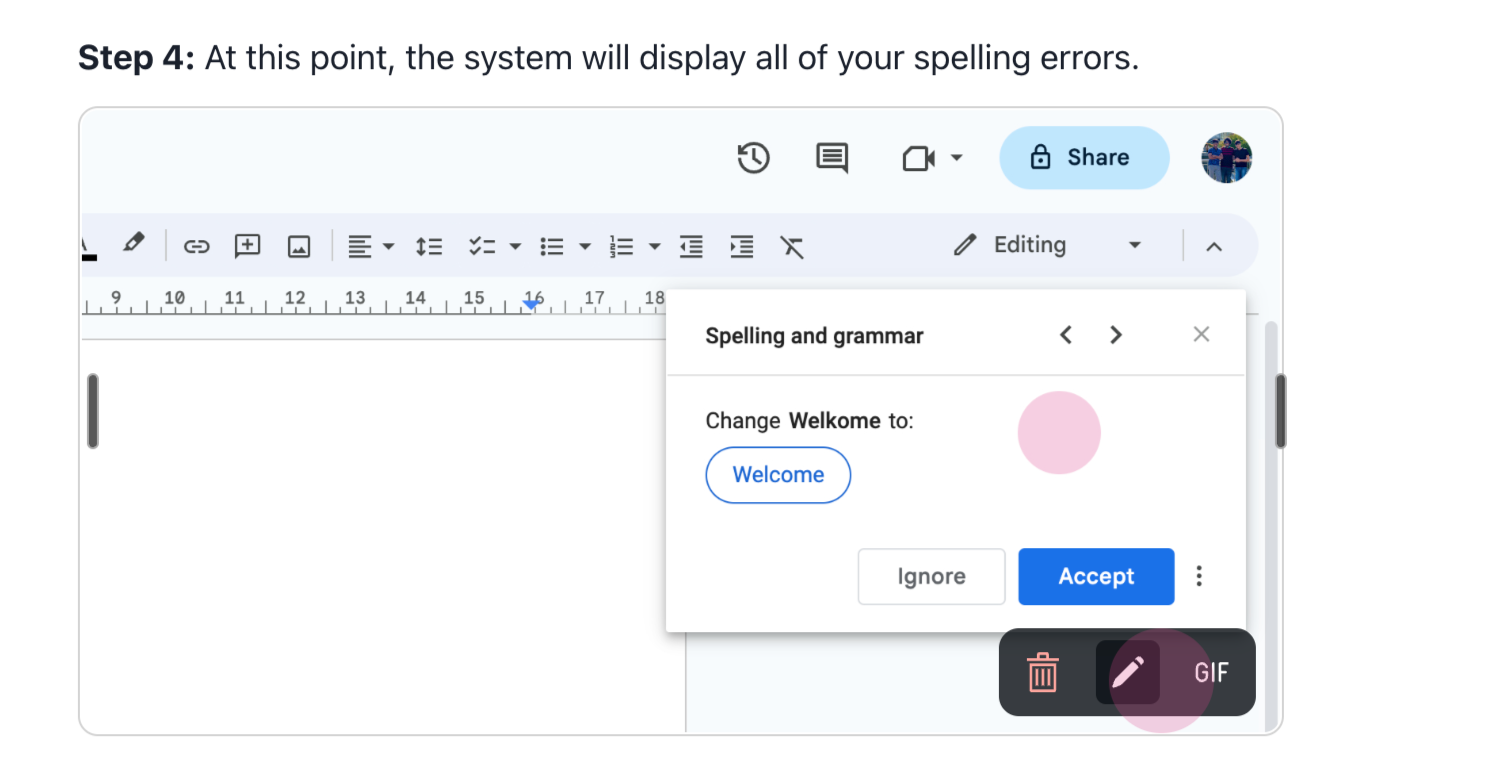Image resolution: width=1512 pixels, height=784 pixels.
Task: Go to the next spelling suggestion
Action: tap(1116, 335)
